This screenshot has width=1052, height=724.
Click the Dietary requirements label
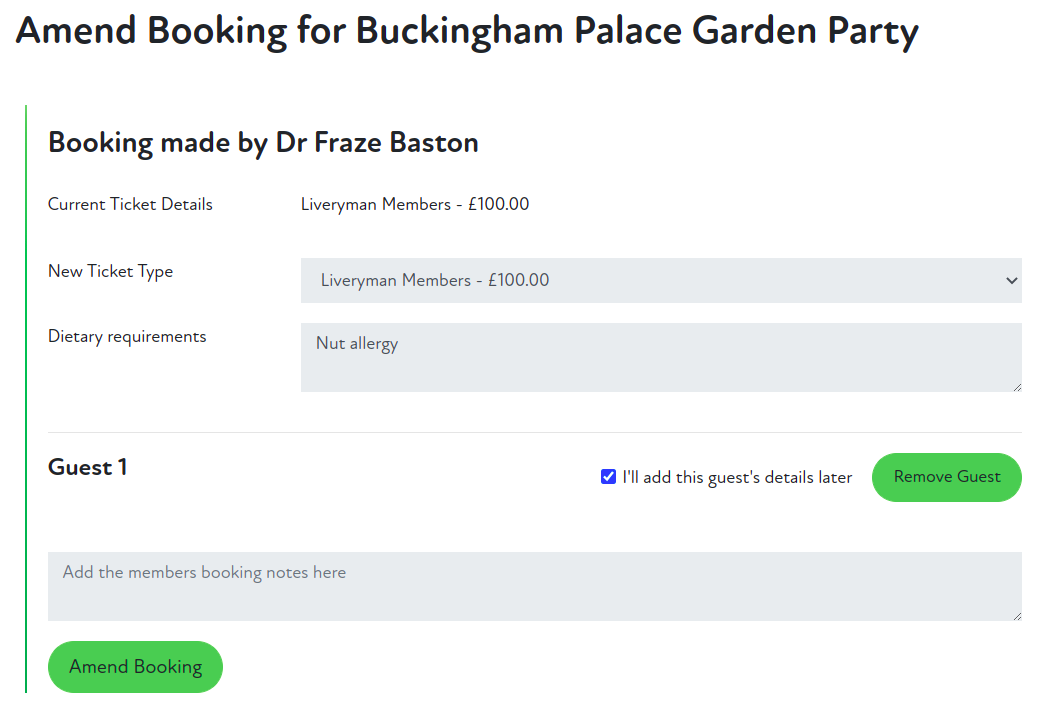point(127,336)
